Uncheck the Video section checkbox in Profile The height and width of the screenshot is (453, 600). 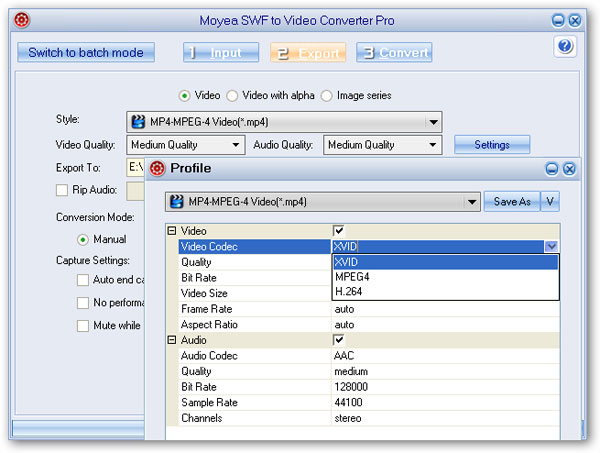[339, 231]
